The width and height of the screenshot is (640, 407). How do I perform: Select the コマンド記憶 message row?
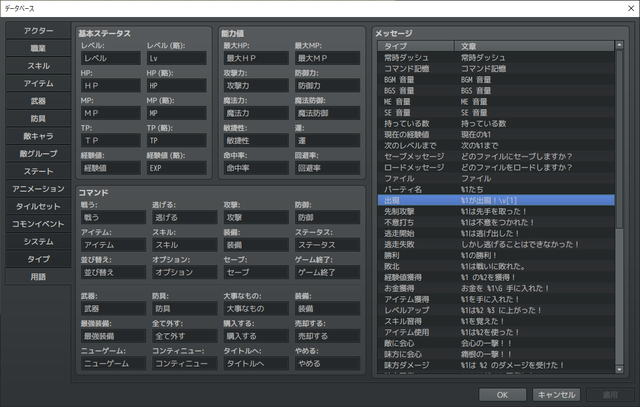496,69
